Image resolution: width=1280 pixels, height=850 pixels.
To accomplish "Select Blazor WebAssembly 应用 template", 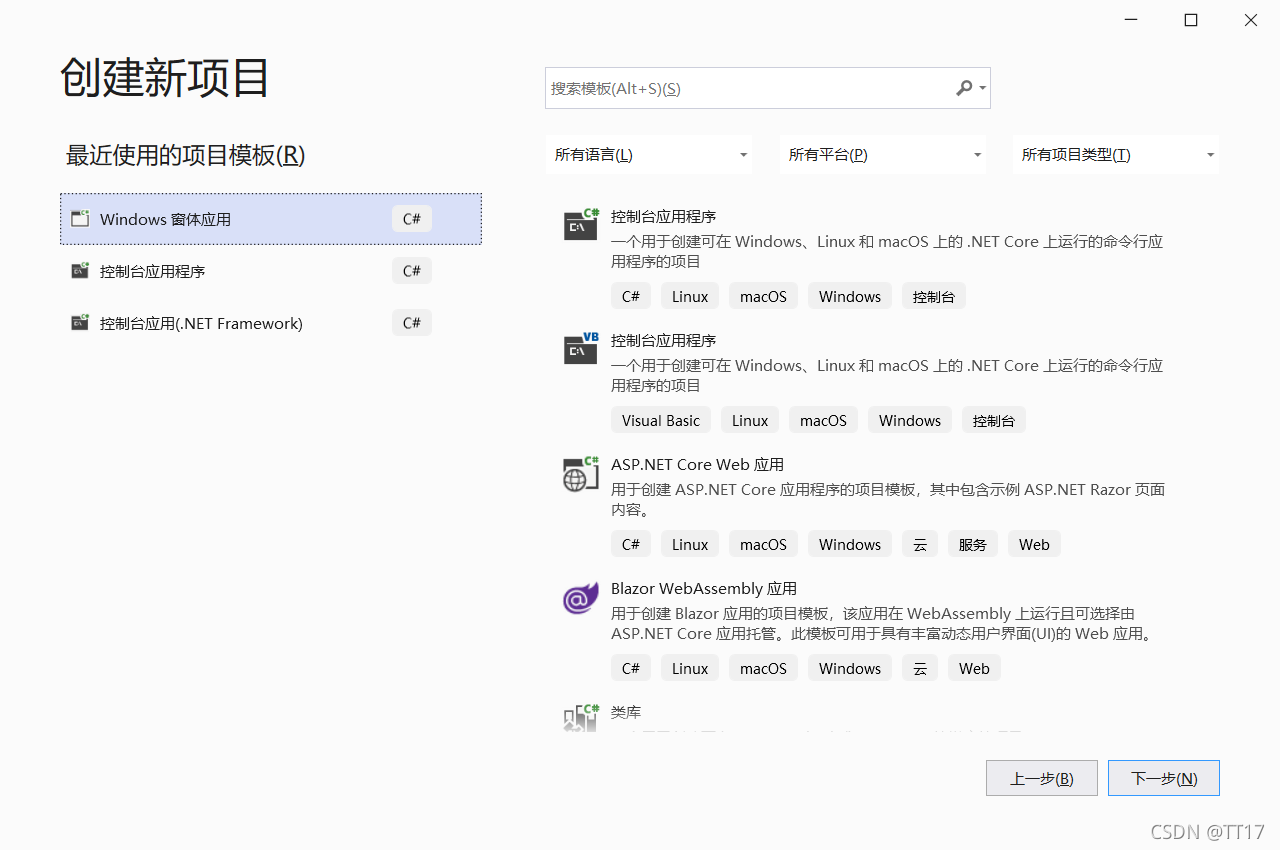I will (704, 588).
